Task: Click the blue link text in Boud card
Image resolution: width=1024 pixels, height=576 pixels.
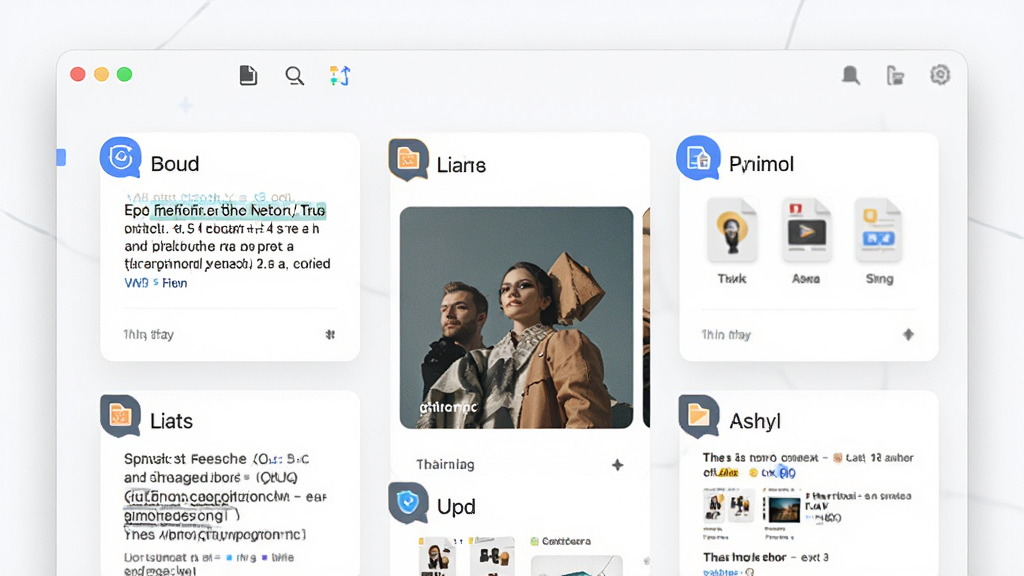Action: [x=155, y=283]
